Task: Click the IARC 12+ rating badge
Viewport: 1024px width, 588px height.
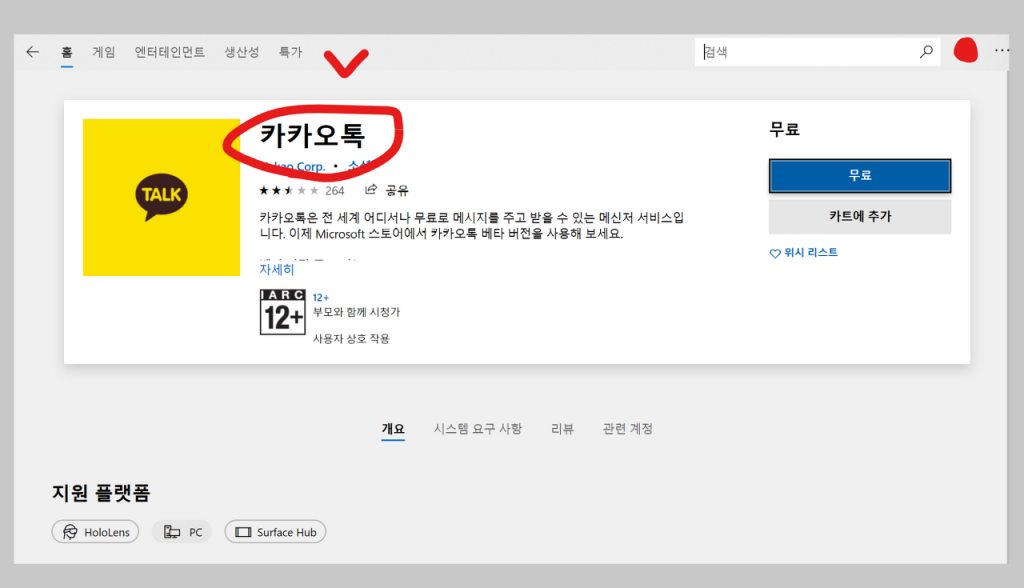Action: click(x=282, y=312)
